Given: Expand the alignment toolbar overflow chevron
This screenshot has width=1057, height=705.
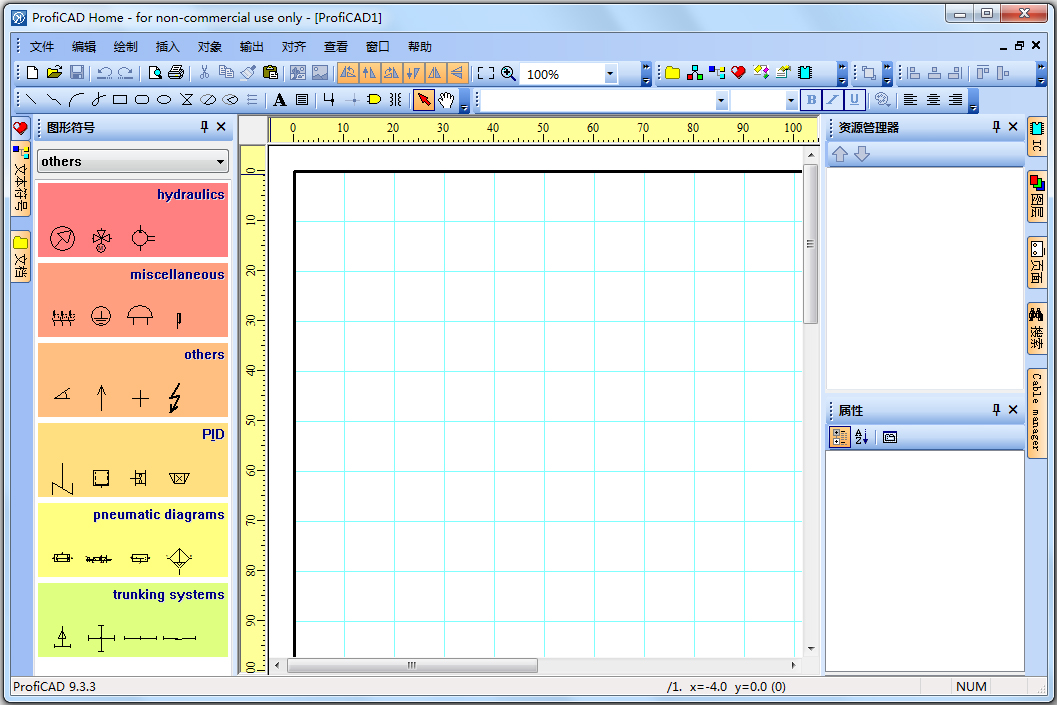Looking at the screenshot, I should (x=1040, y=73).
